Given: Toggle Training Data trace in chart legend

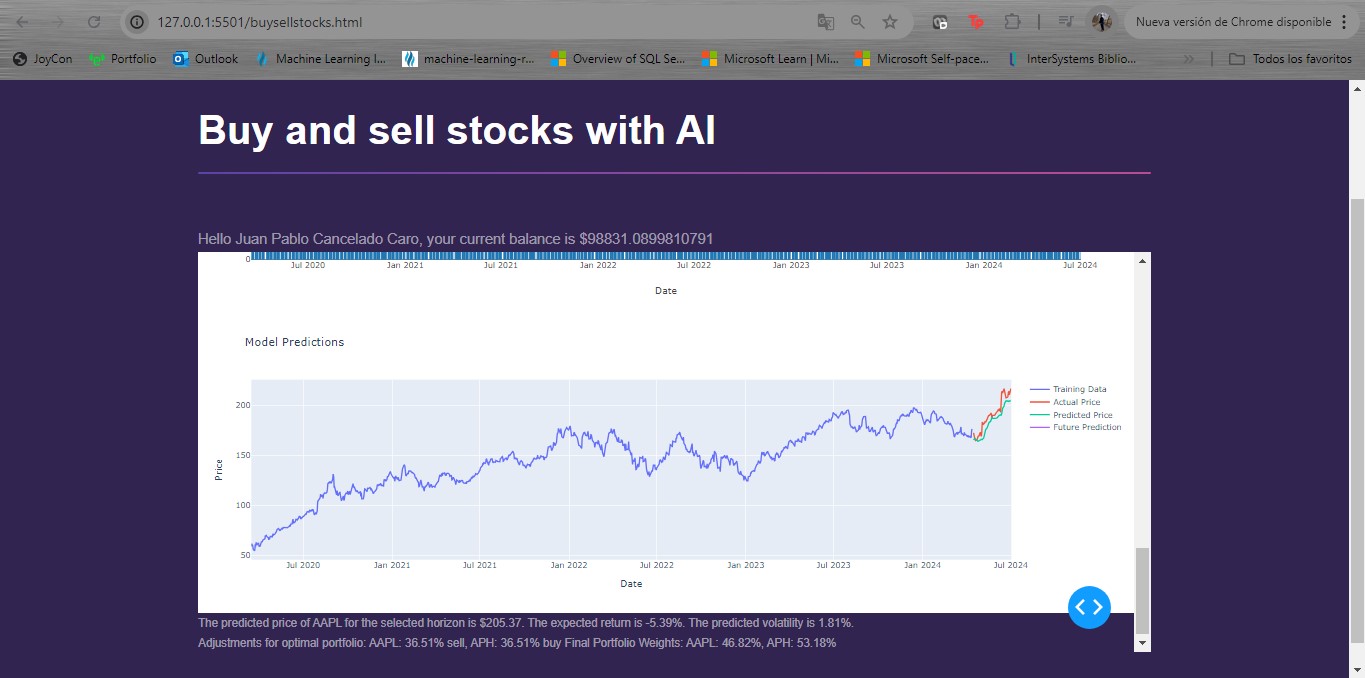Looking at the screenshot, I should tap(1079, 389).
